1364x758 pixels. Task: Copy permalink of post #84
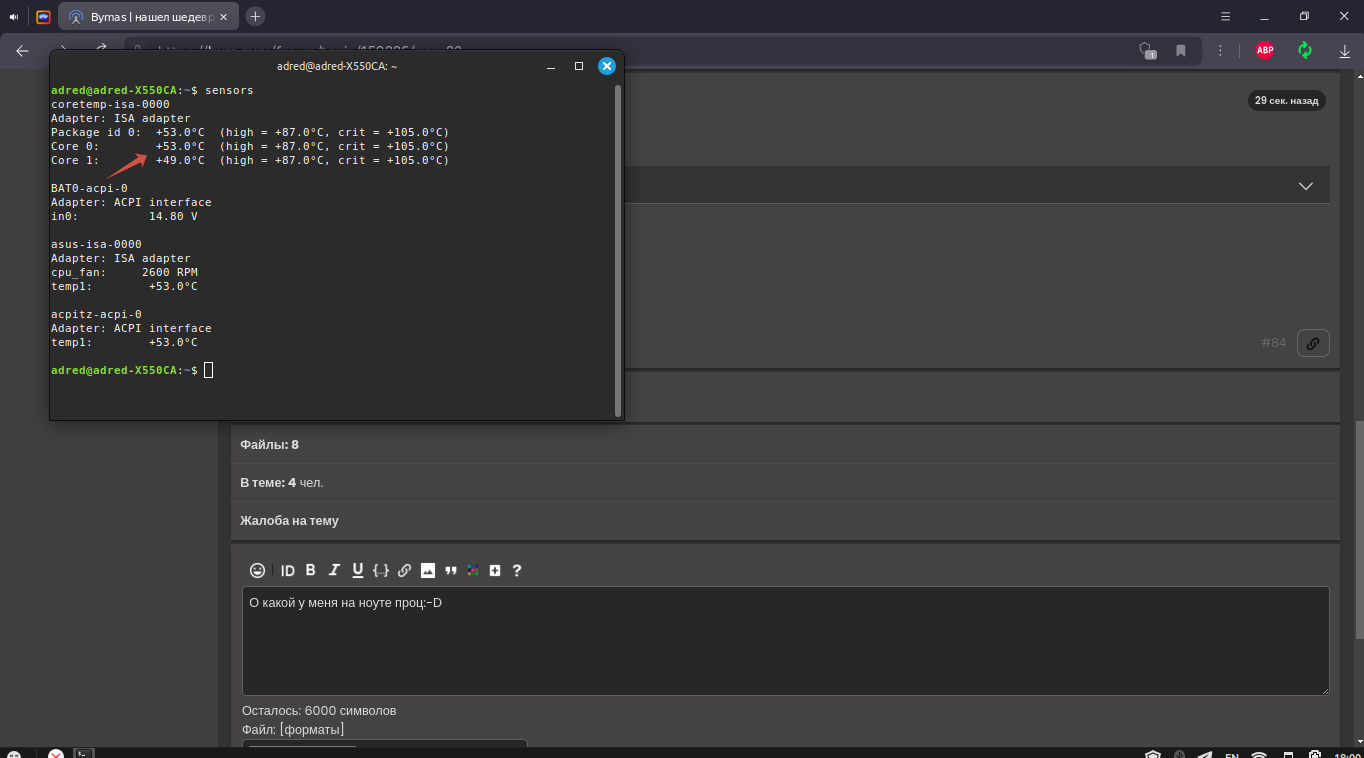(x=1313, y=343)
